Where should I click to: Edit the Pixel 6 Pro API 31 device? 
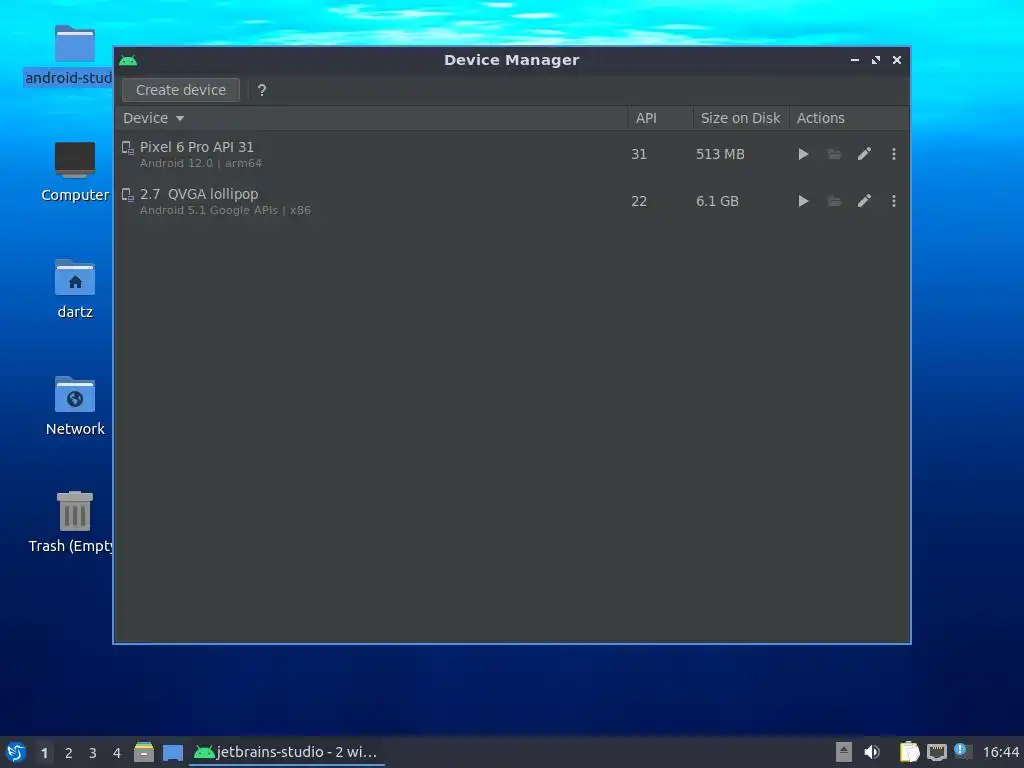pyautogui.click(x=864, y=154)
